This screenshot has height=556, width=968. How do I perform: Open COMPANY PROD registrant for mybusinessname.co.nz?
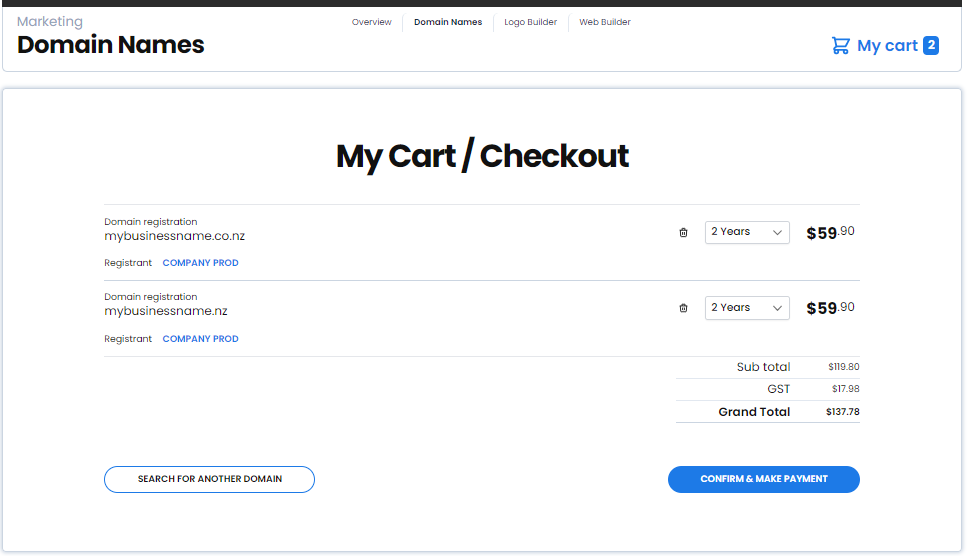[201, 263]
